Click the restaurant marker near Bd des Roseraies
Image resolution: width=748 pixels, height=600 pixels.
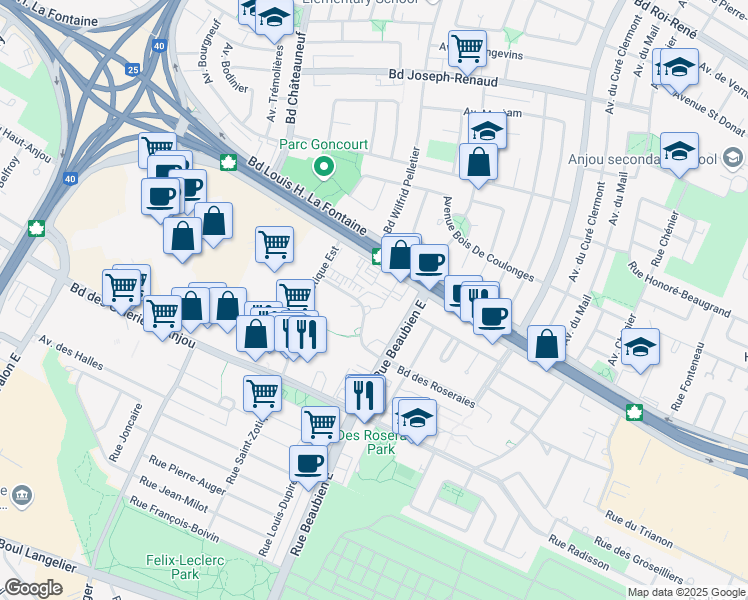point(364,397)
